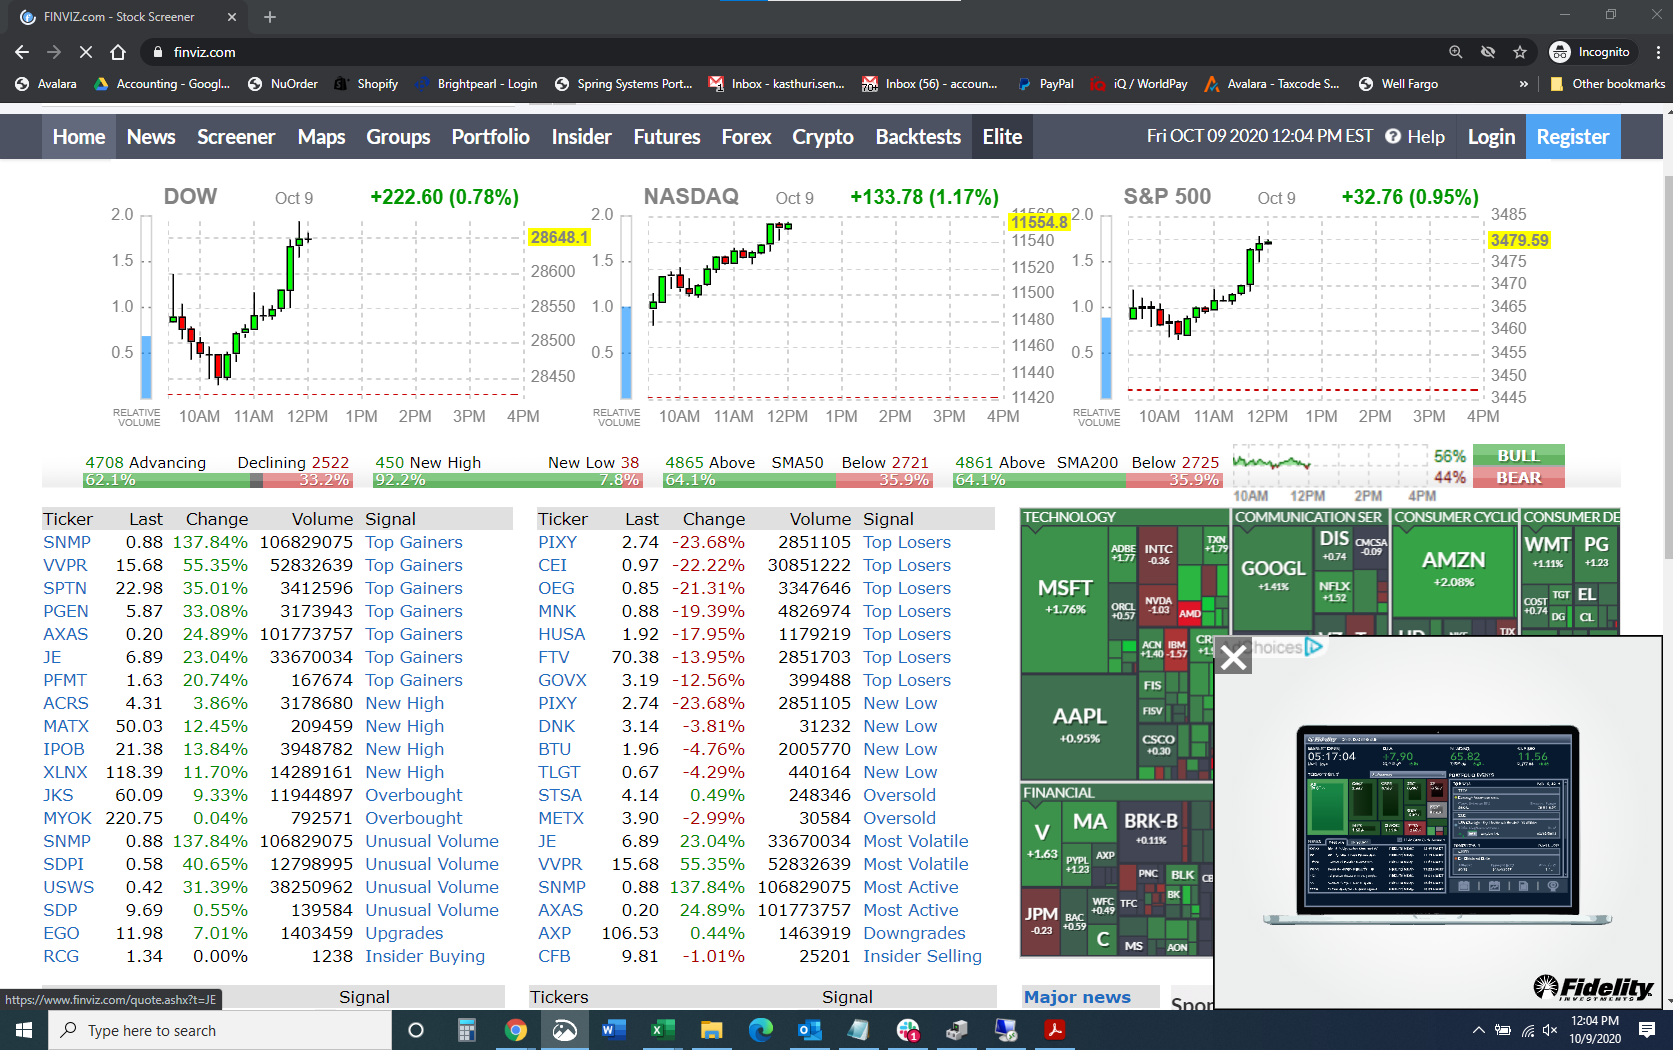Open the S&P 500 intraday chart
The image size is (1673, 1050).
(1312, 309)
